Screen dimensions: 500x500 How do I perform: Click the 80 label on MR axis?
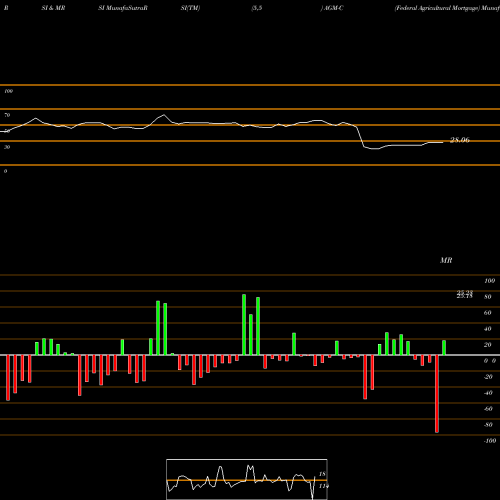click(x=488, y=297)
